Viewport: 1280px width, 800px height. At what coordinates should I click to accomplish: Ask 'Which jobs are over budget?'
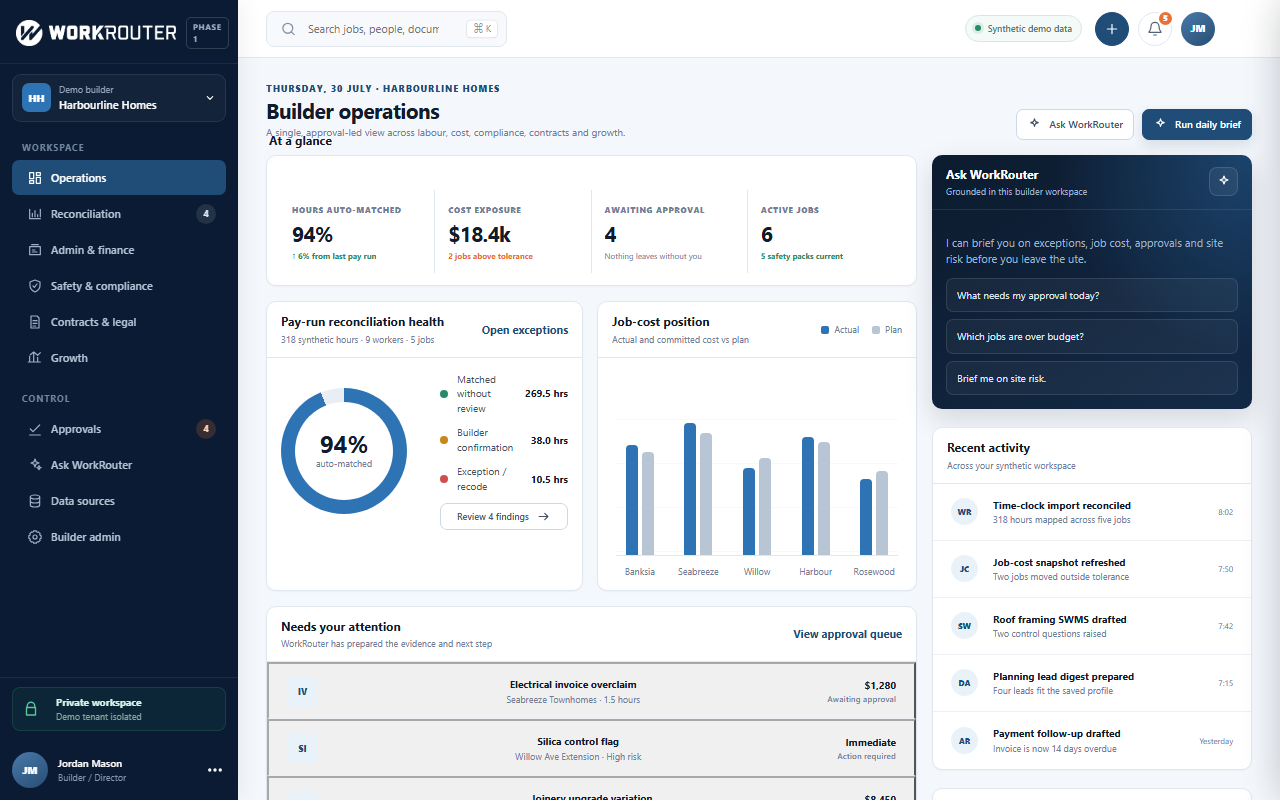[x=1092, y=336]
